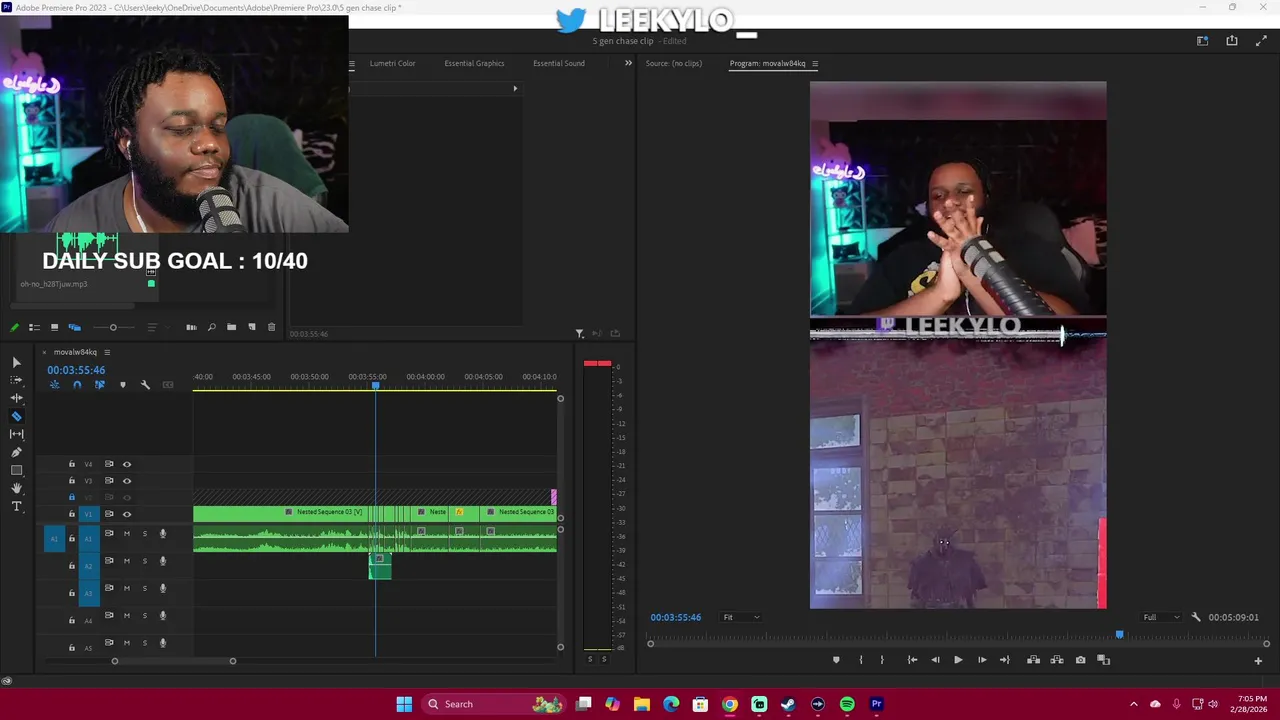Unlock the locked V2 track
The height and width of the screenshot is (720, 1280).
71,497
